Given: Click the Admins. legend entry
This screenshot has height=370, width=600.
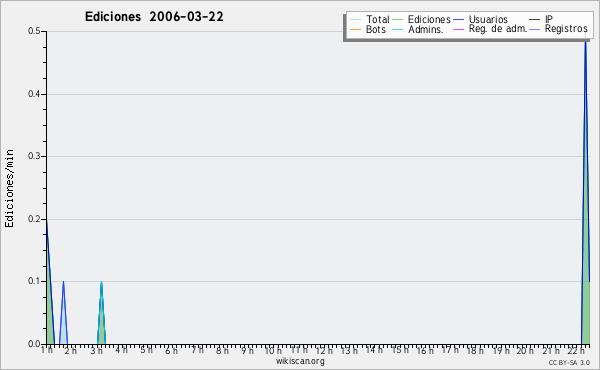Looking at the screenshot, I should coord(417,29).
